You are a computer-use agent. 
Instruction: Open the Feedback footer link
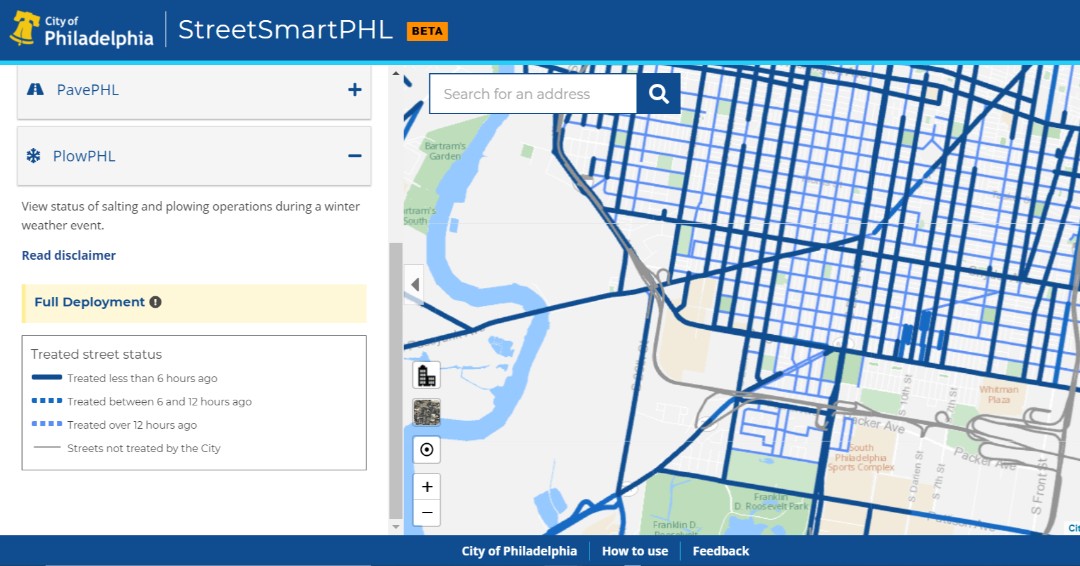pyautogui.click(x=720, y=551)
